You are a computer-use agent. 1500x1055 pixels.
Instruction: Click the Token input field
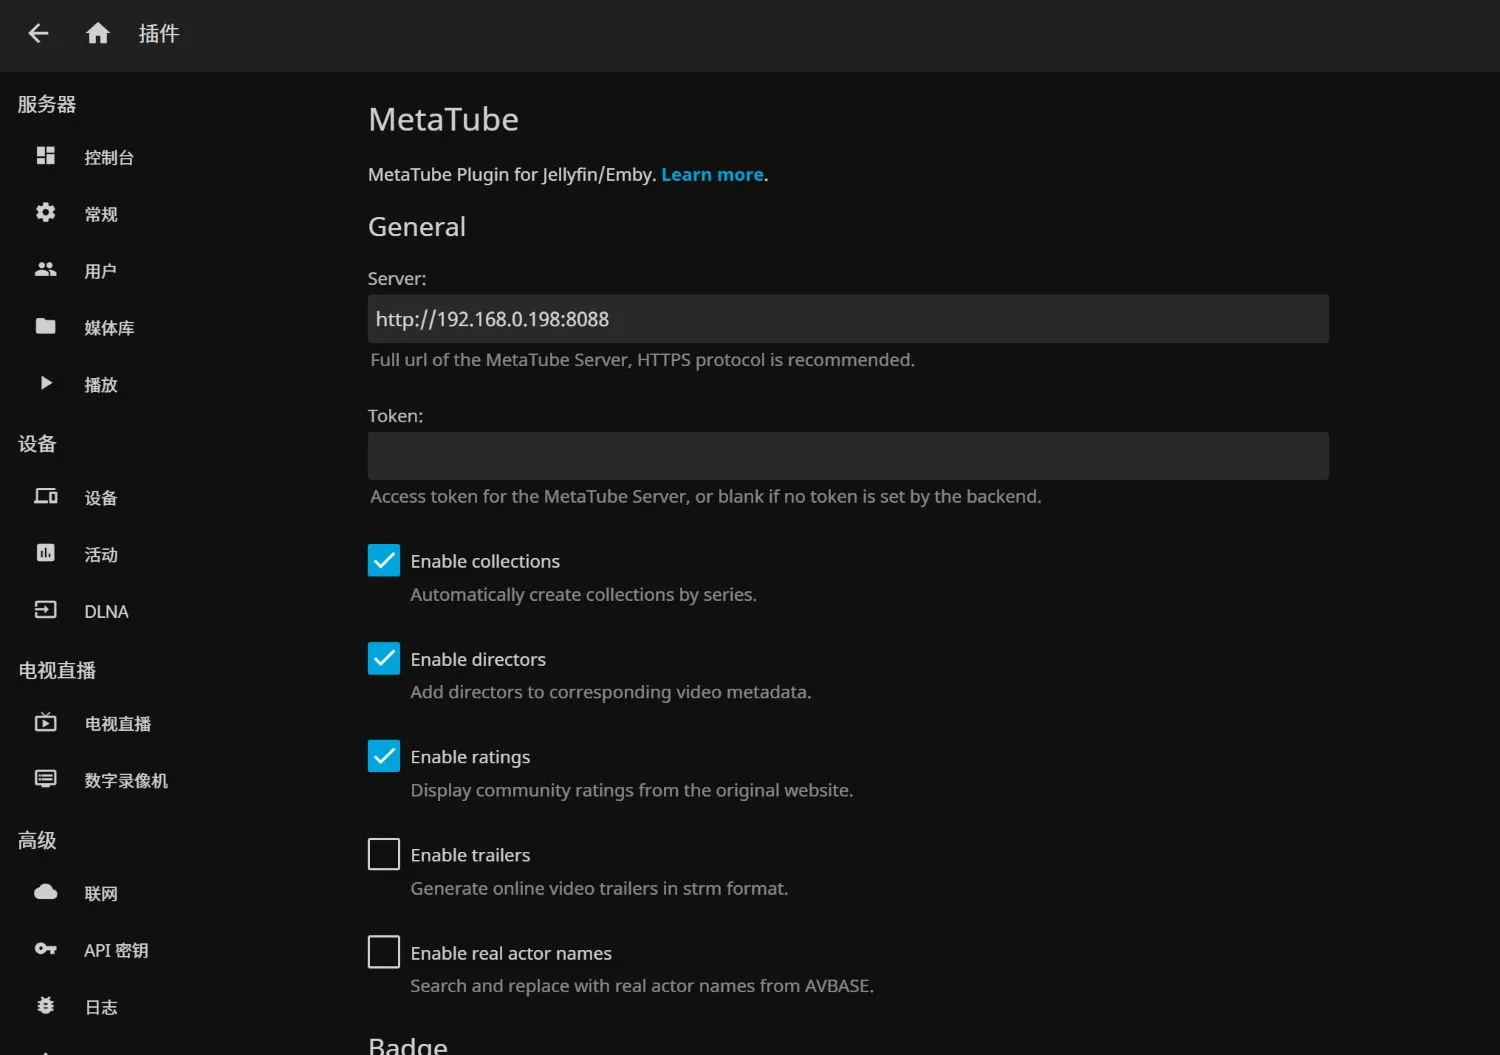848,456
